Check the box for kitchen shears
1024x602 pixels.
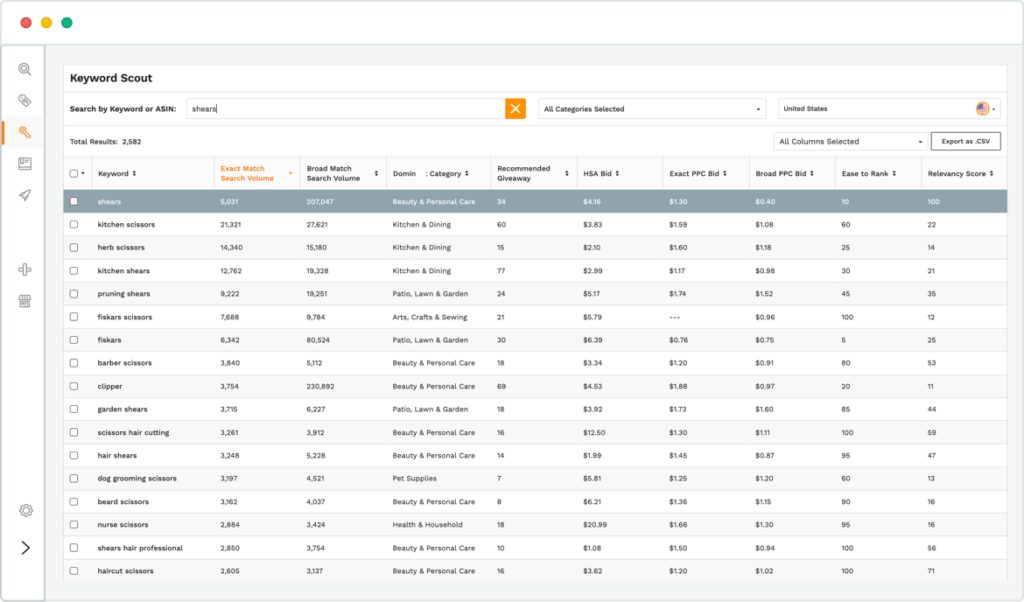pyautogui.click(x=74, y=271)
